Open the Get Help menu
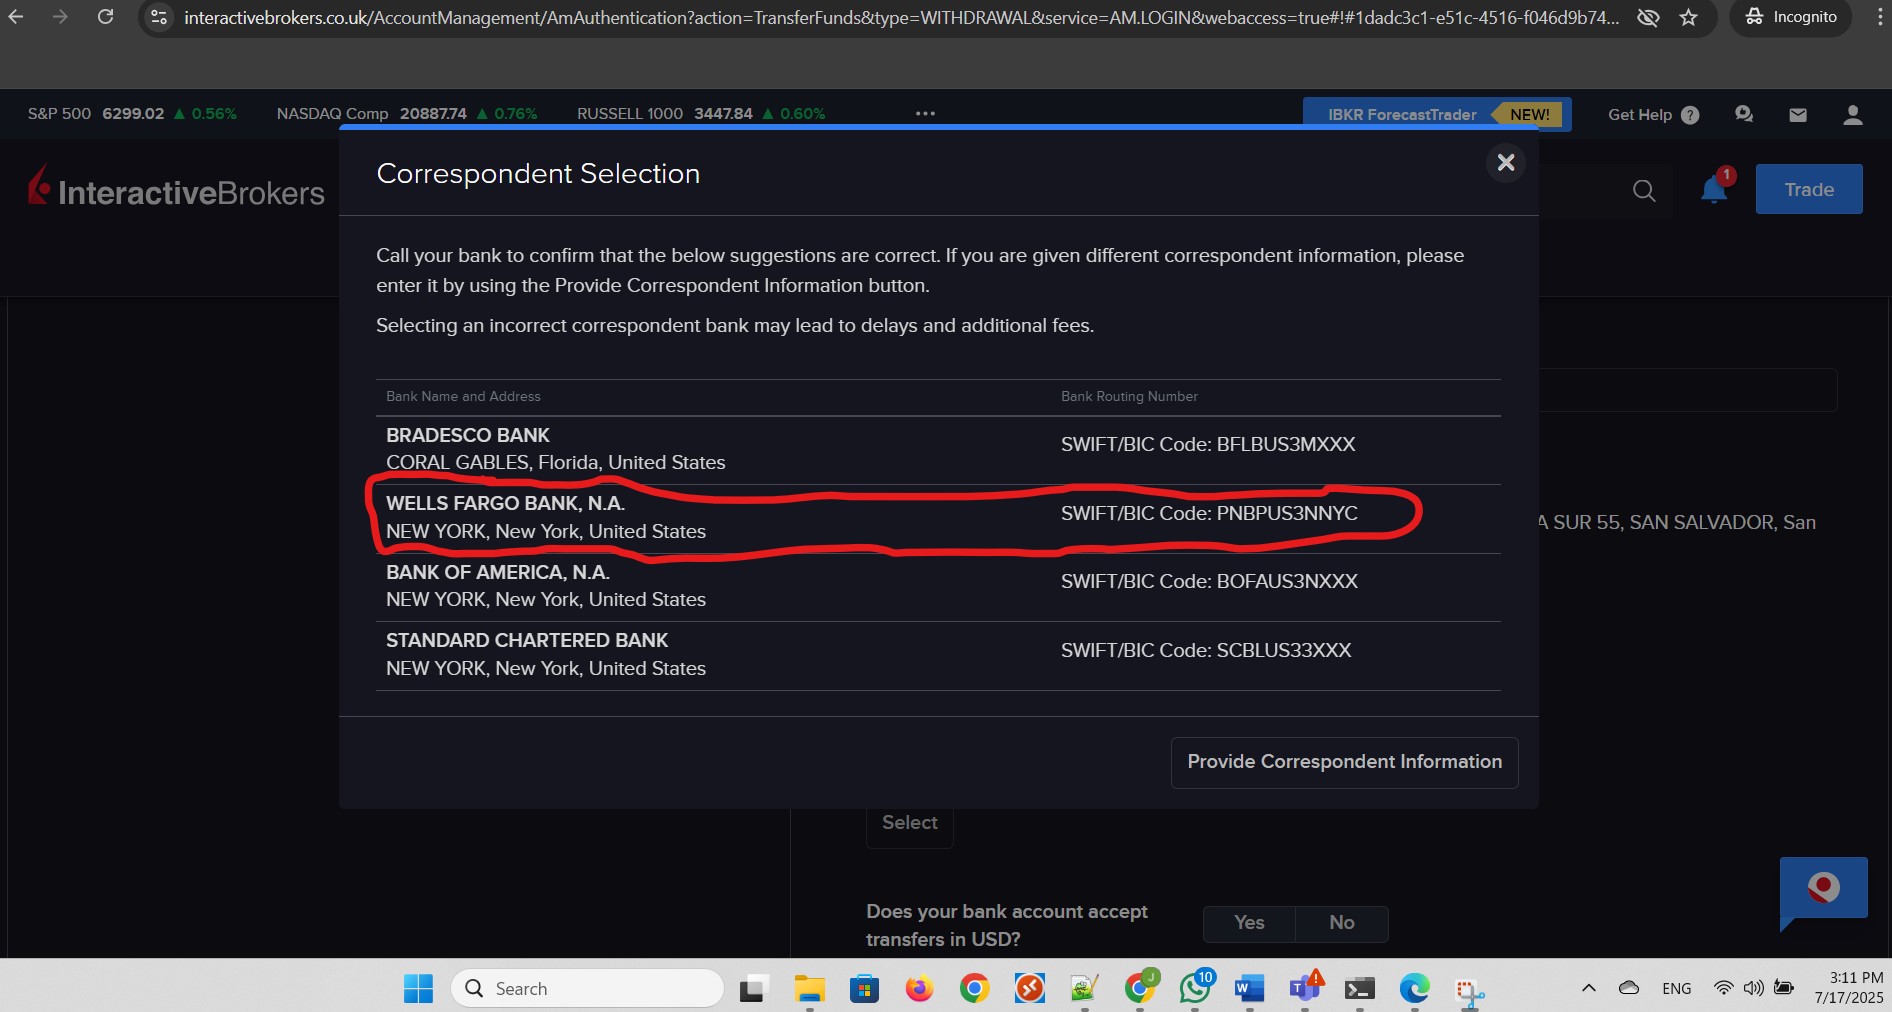 pyautogui.click(x=1653, y=115)
